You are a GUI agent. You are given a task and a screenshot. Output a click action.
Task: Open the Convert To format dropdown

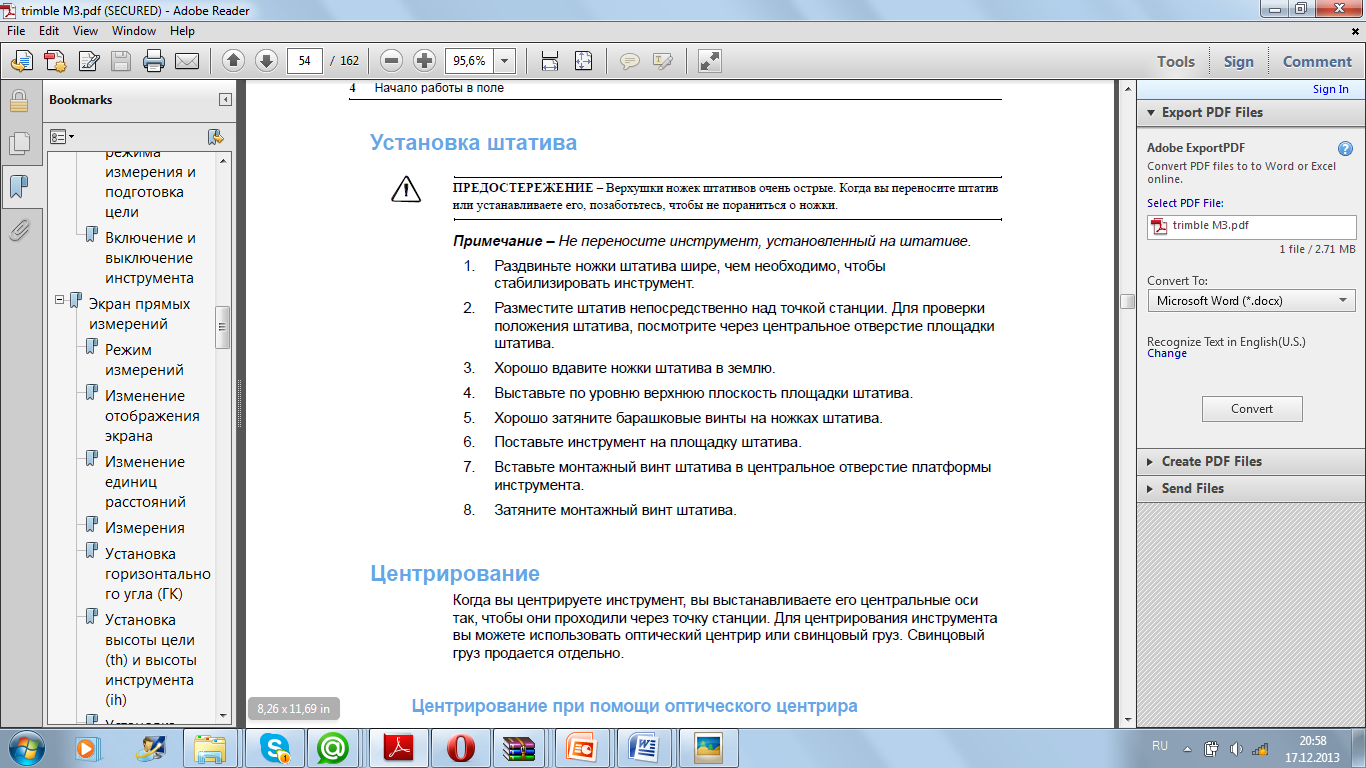tap(1252, 300)
